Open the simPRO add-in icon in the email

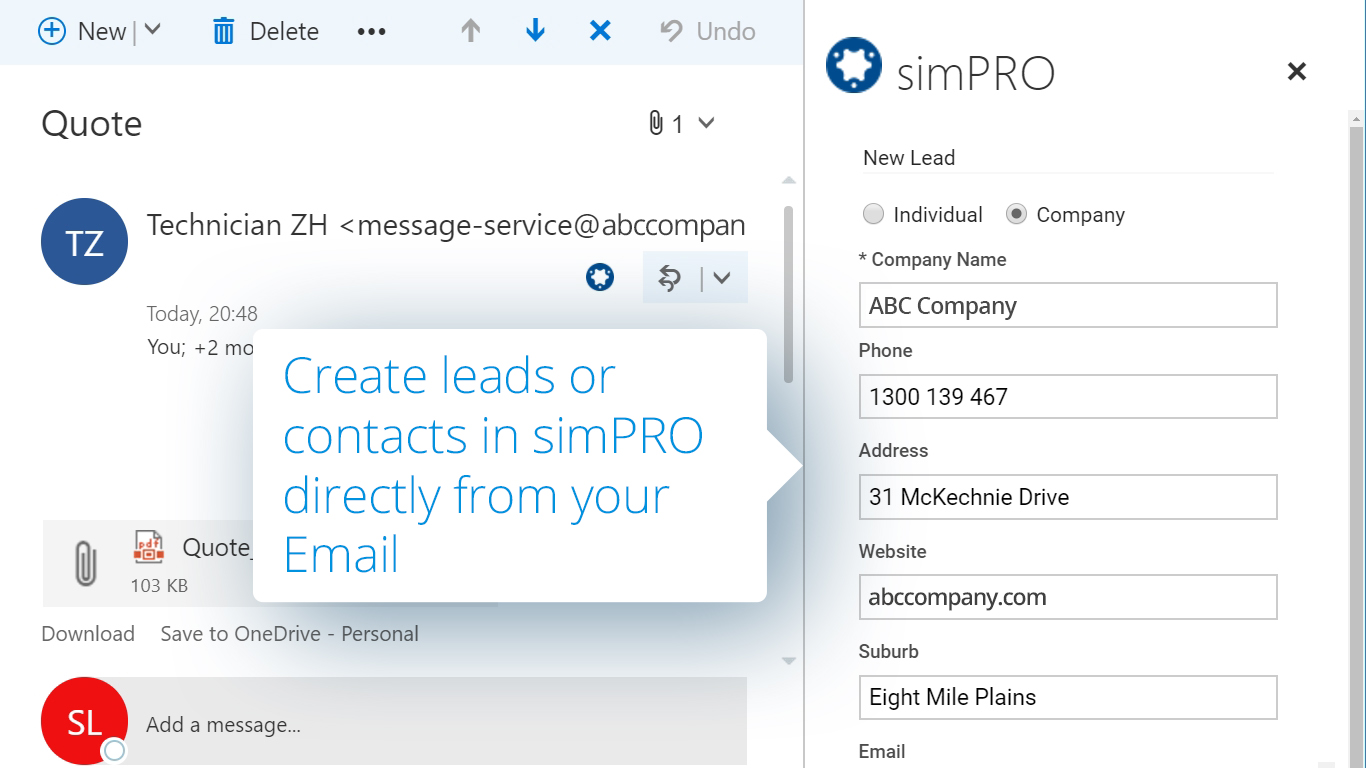(600, 277)
